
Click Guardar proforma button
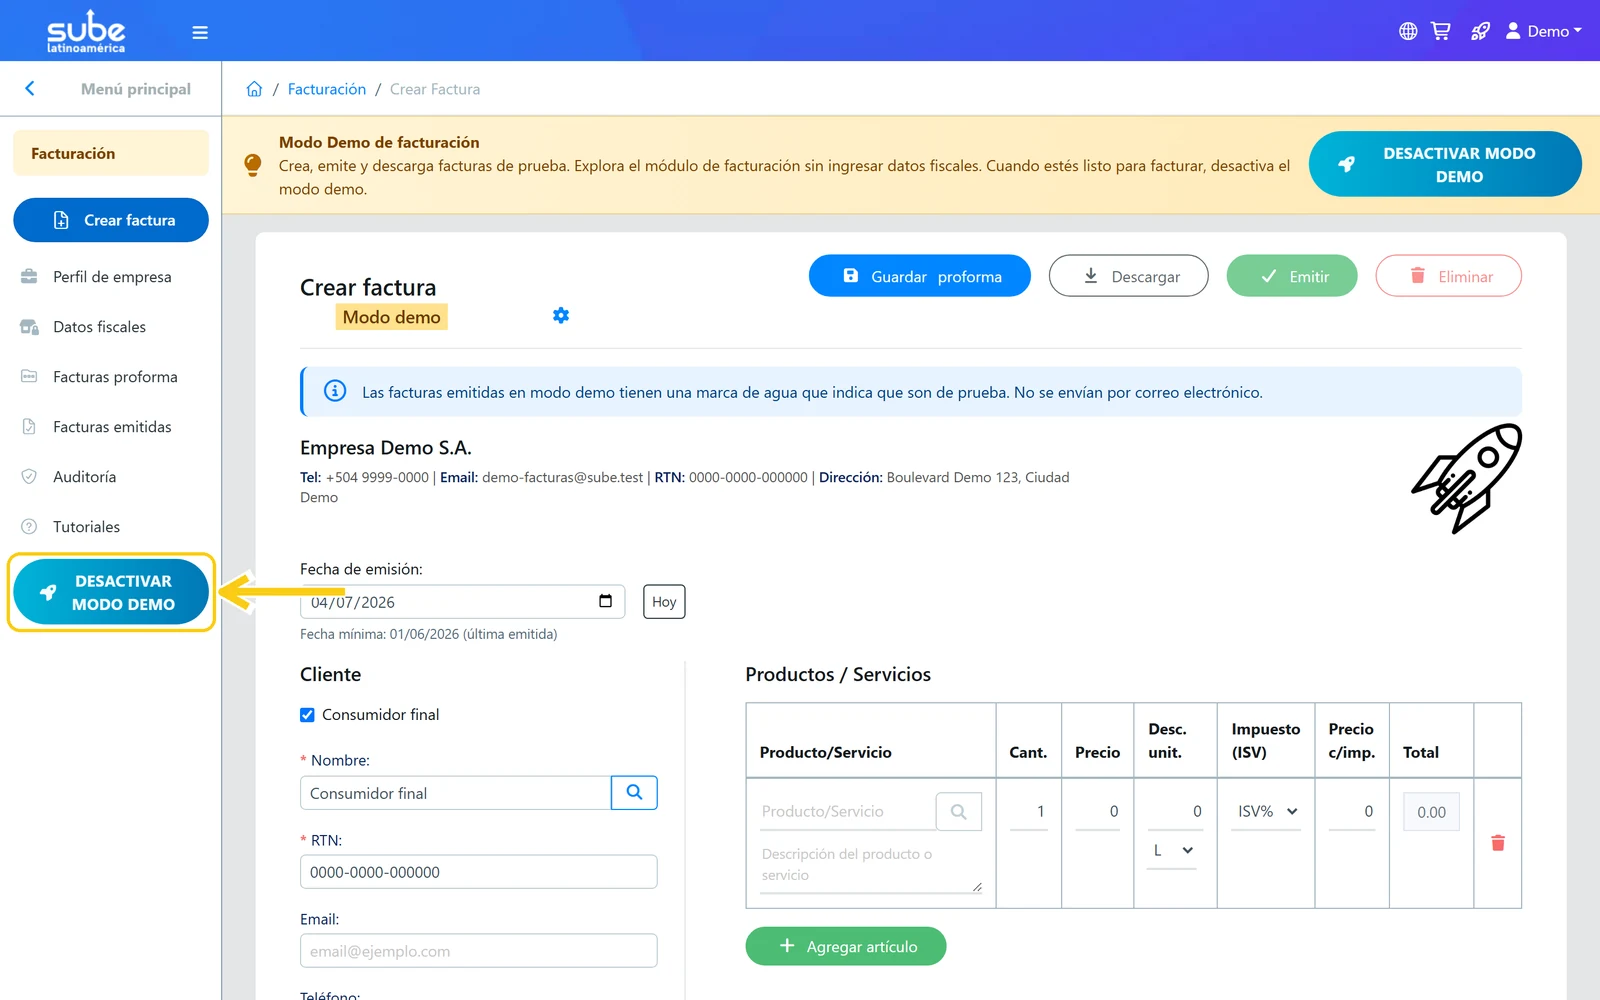[x=920, y=276]
